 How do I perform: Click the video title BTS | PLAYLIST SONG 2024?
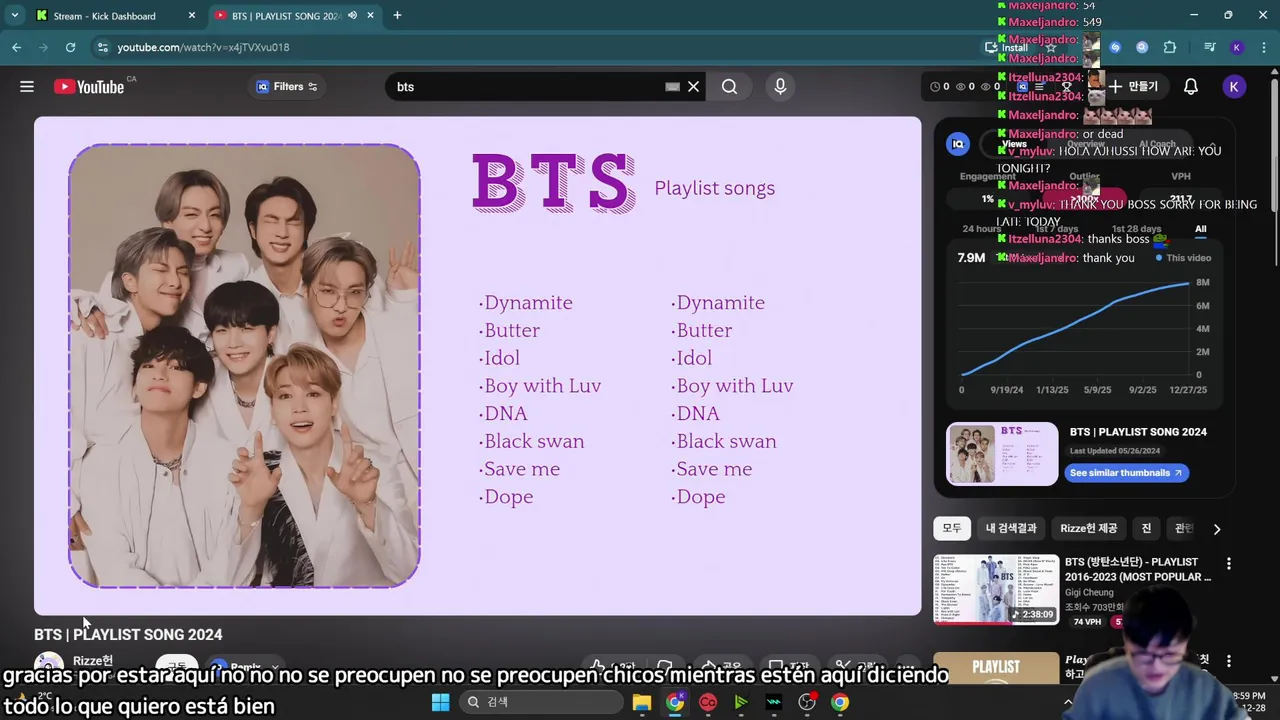[x=128, y=634]
